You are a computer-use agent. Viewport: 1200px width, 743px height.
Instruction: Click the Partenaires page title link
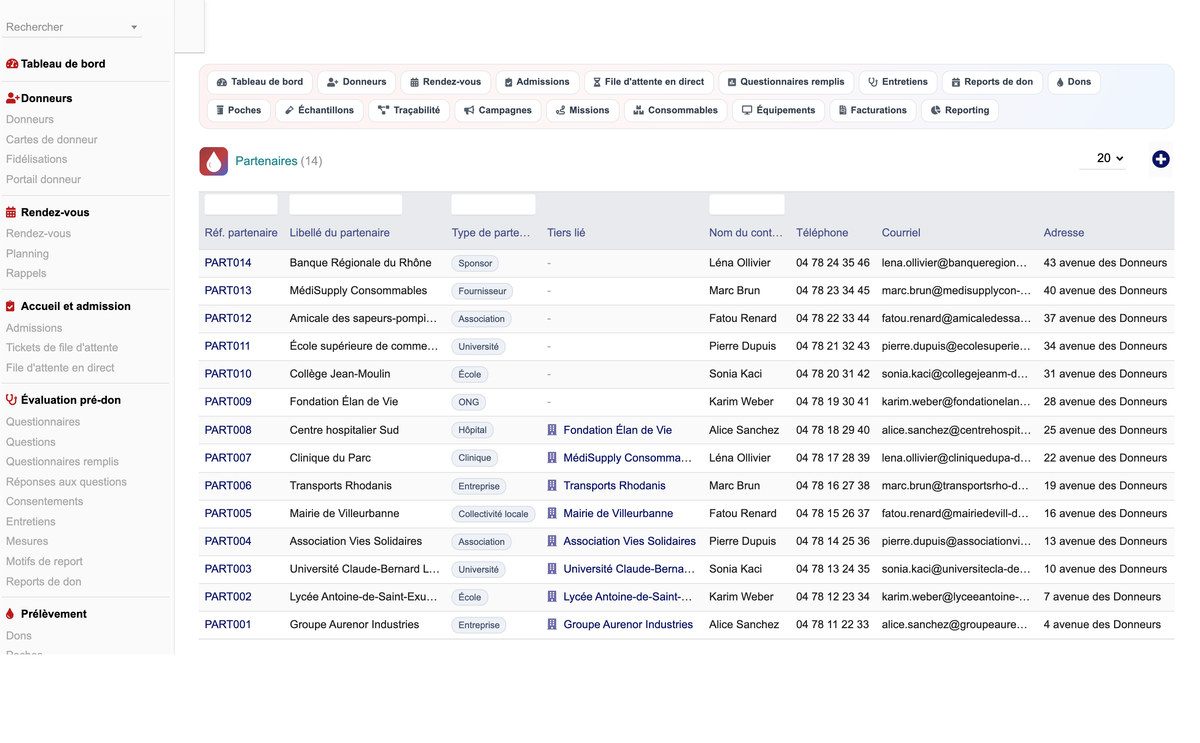coord(266,161)
